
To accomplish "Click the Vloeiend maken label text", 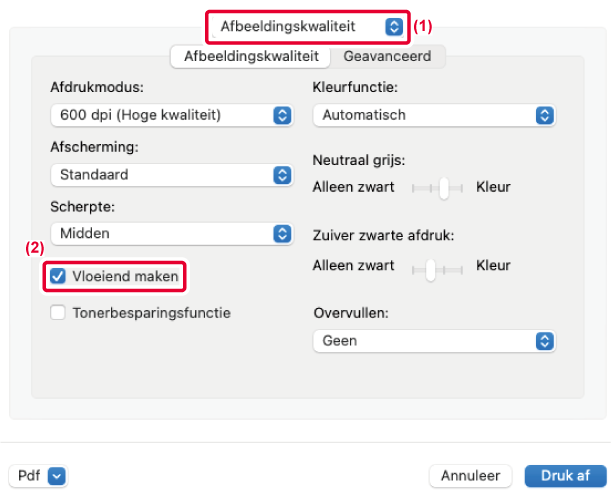I will click(125, 276).
